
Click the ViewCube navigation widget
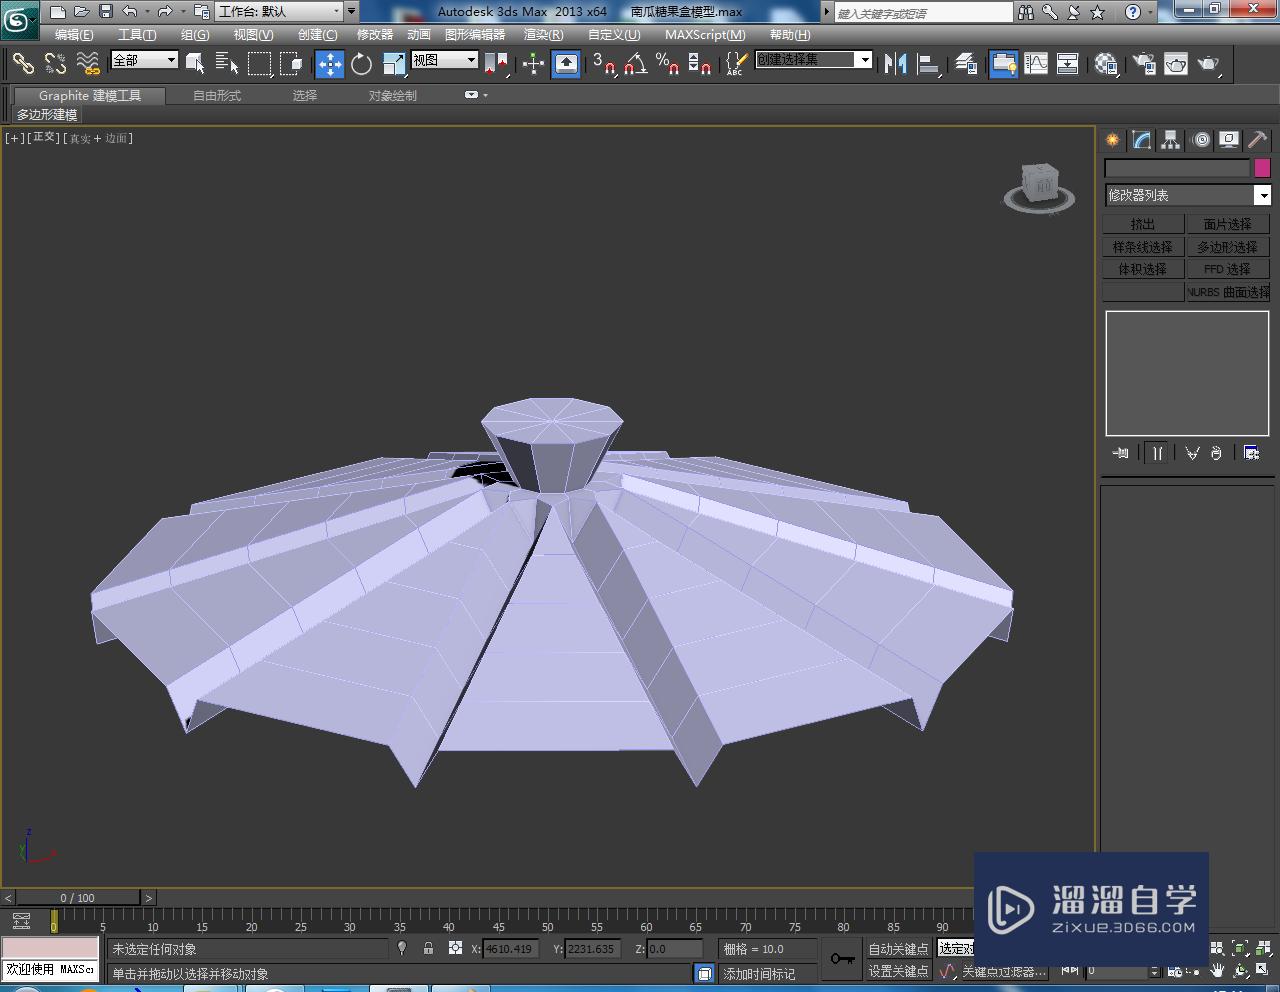coord(1040,187)
